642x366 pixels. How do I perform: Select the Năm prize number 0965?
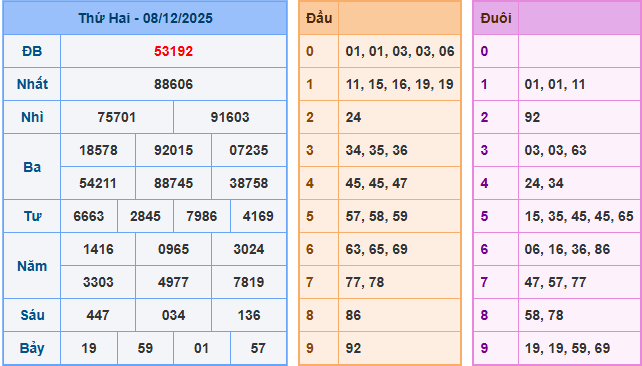coord(173,249)
